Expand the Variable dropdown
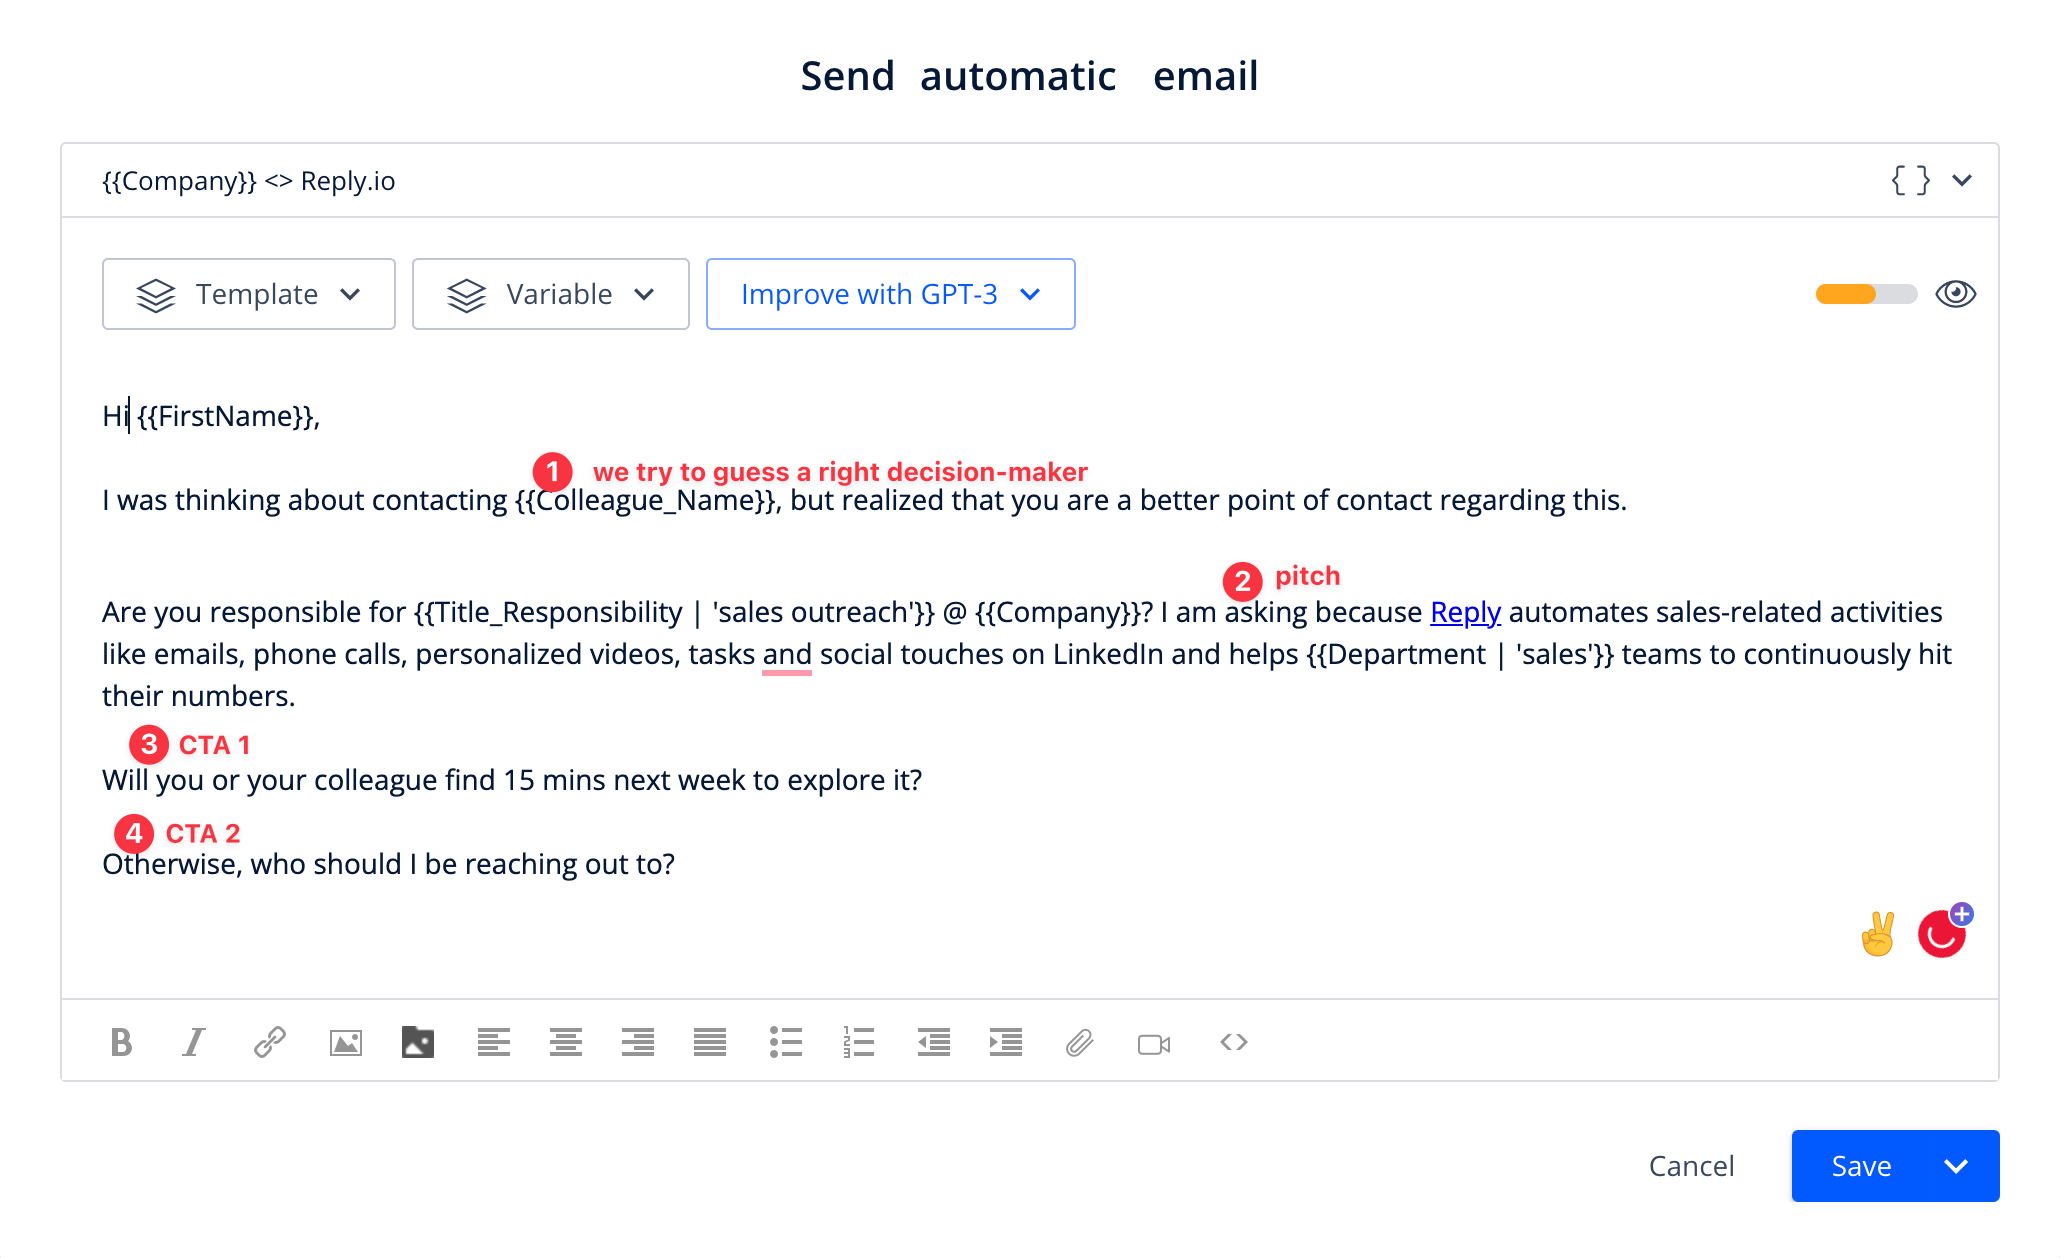 click(x=550, y=293)
